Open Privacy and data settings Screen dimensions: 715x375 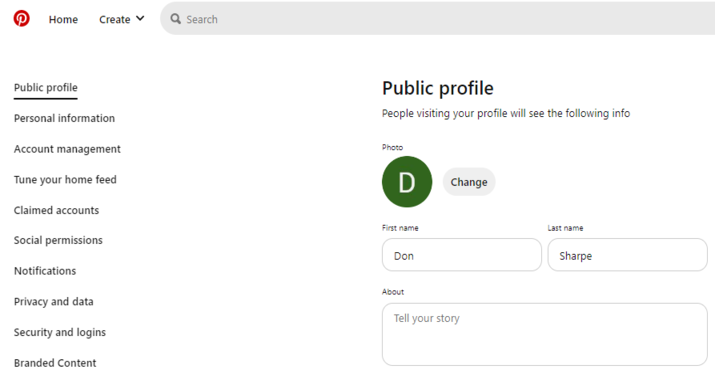pyautogui.click(x=53, y=302)
